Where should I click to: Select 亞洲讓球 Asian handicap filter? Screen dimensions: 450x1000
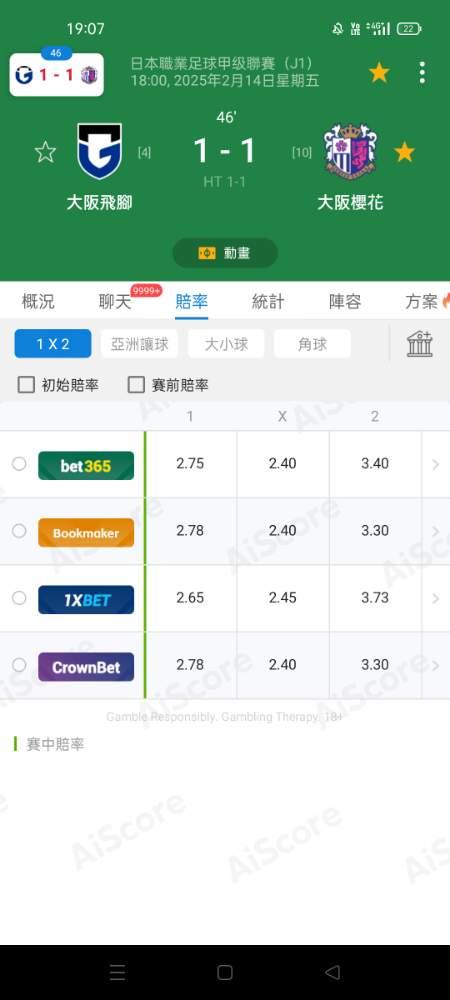pyautogui.click(x=140, y=344)
